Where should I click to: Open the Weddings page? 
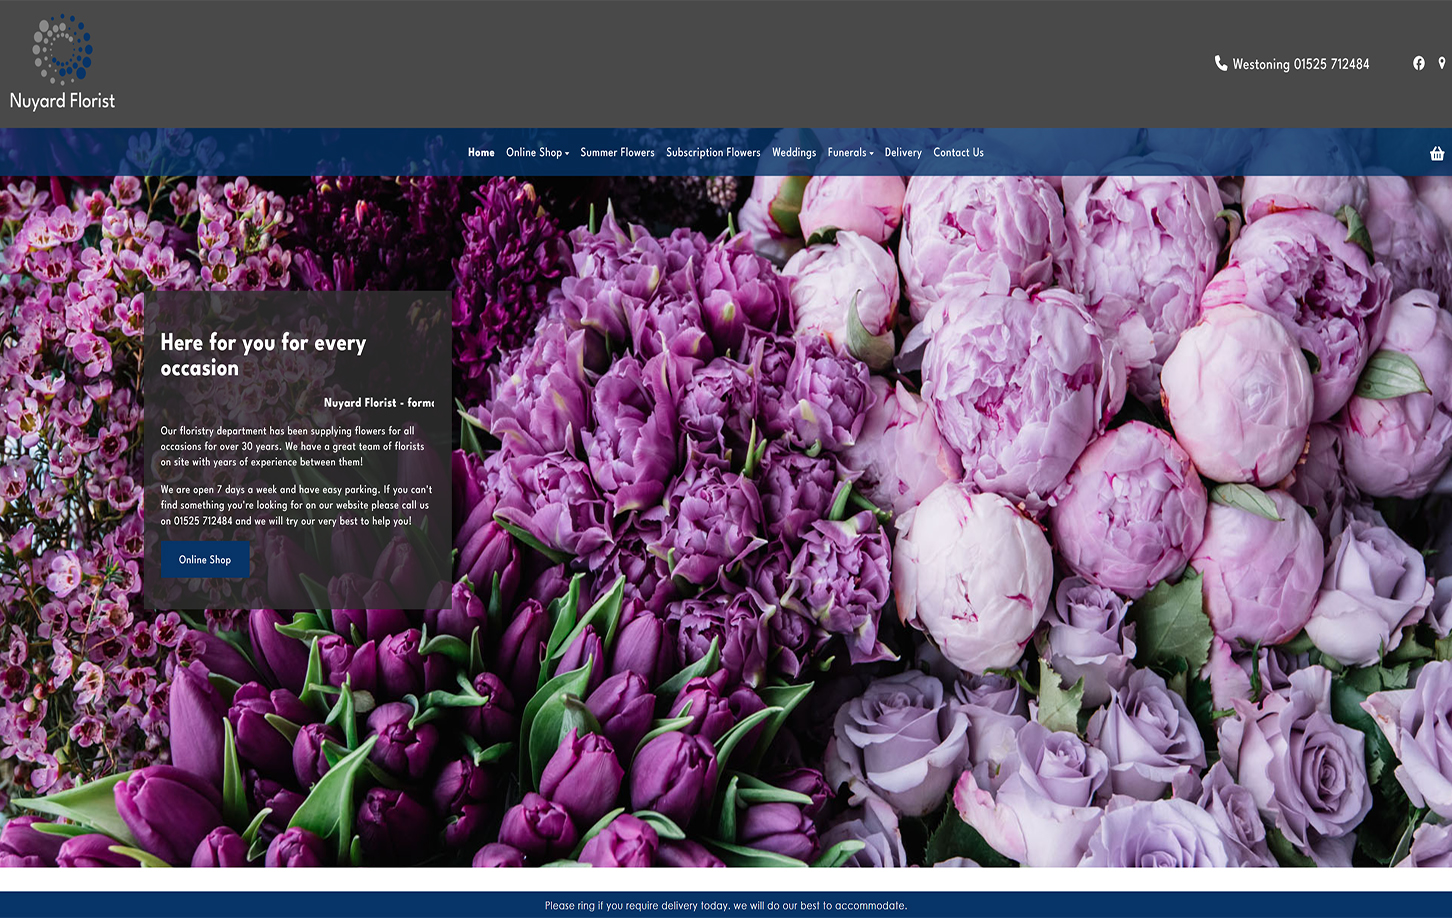pyautogui.click(x=793, y=152)
